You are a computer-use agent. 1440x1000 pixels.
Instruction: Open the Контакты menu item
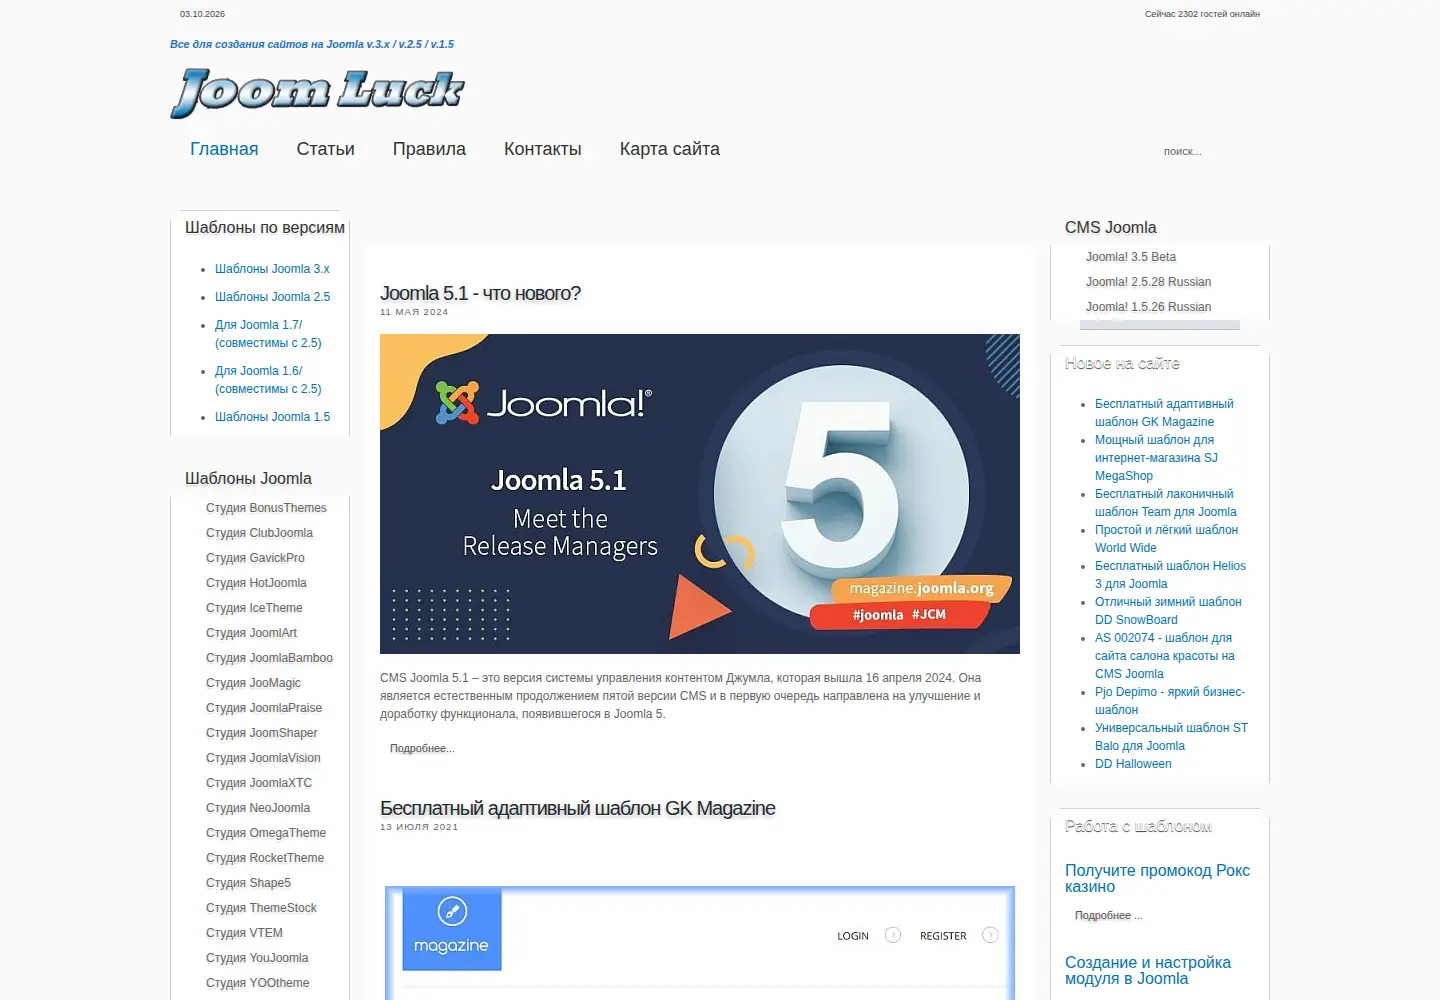[542, 149]
